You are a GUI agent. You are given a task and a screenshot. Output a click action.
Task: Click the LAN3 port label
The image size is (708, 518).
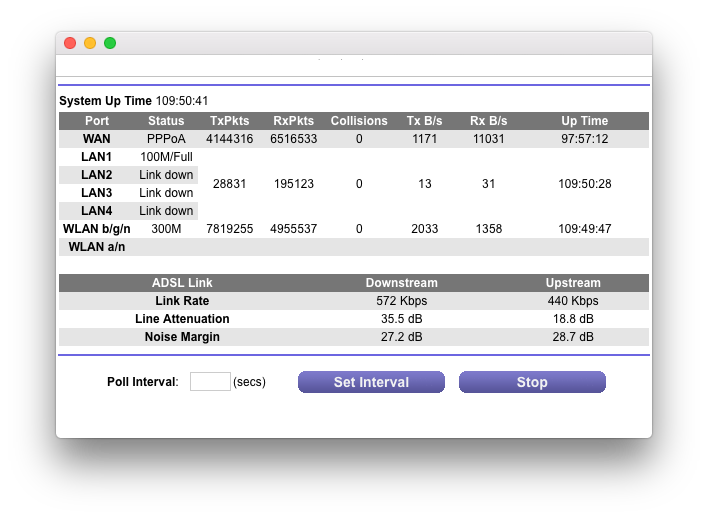[97, 193]
